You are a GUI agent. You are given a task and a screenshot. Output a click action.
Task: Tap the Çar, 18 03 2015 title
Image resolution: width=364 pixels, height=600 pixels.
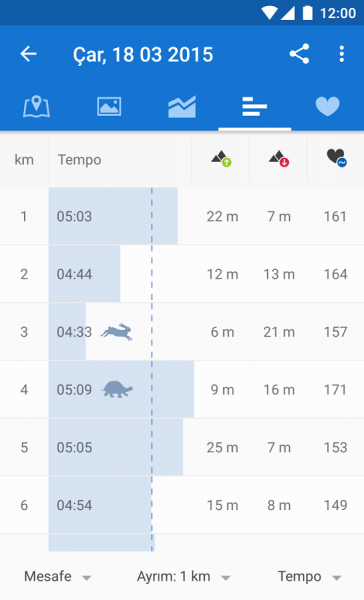click(143, 55)
